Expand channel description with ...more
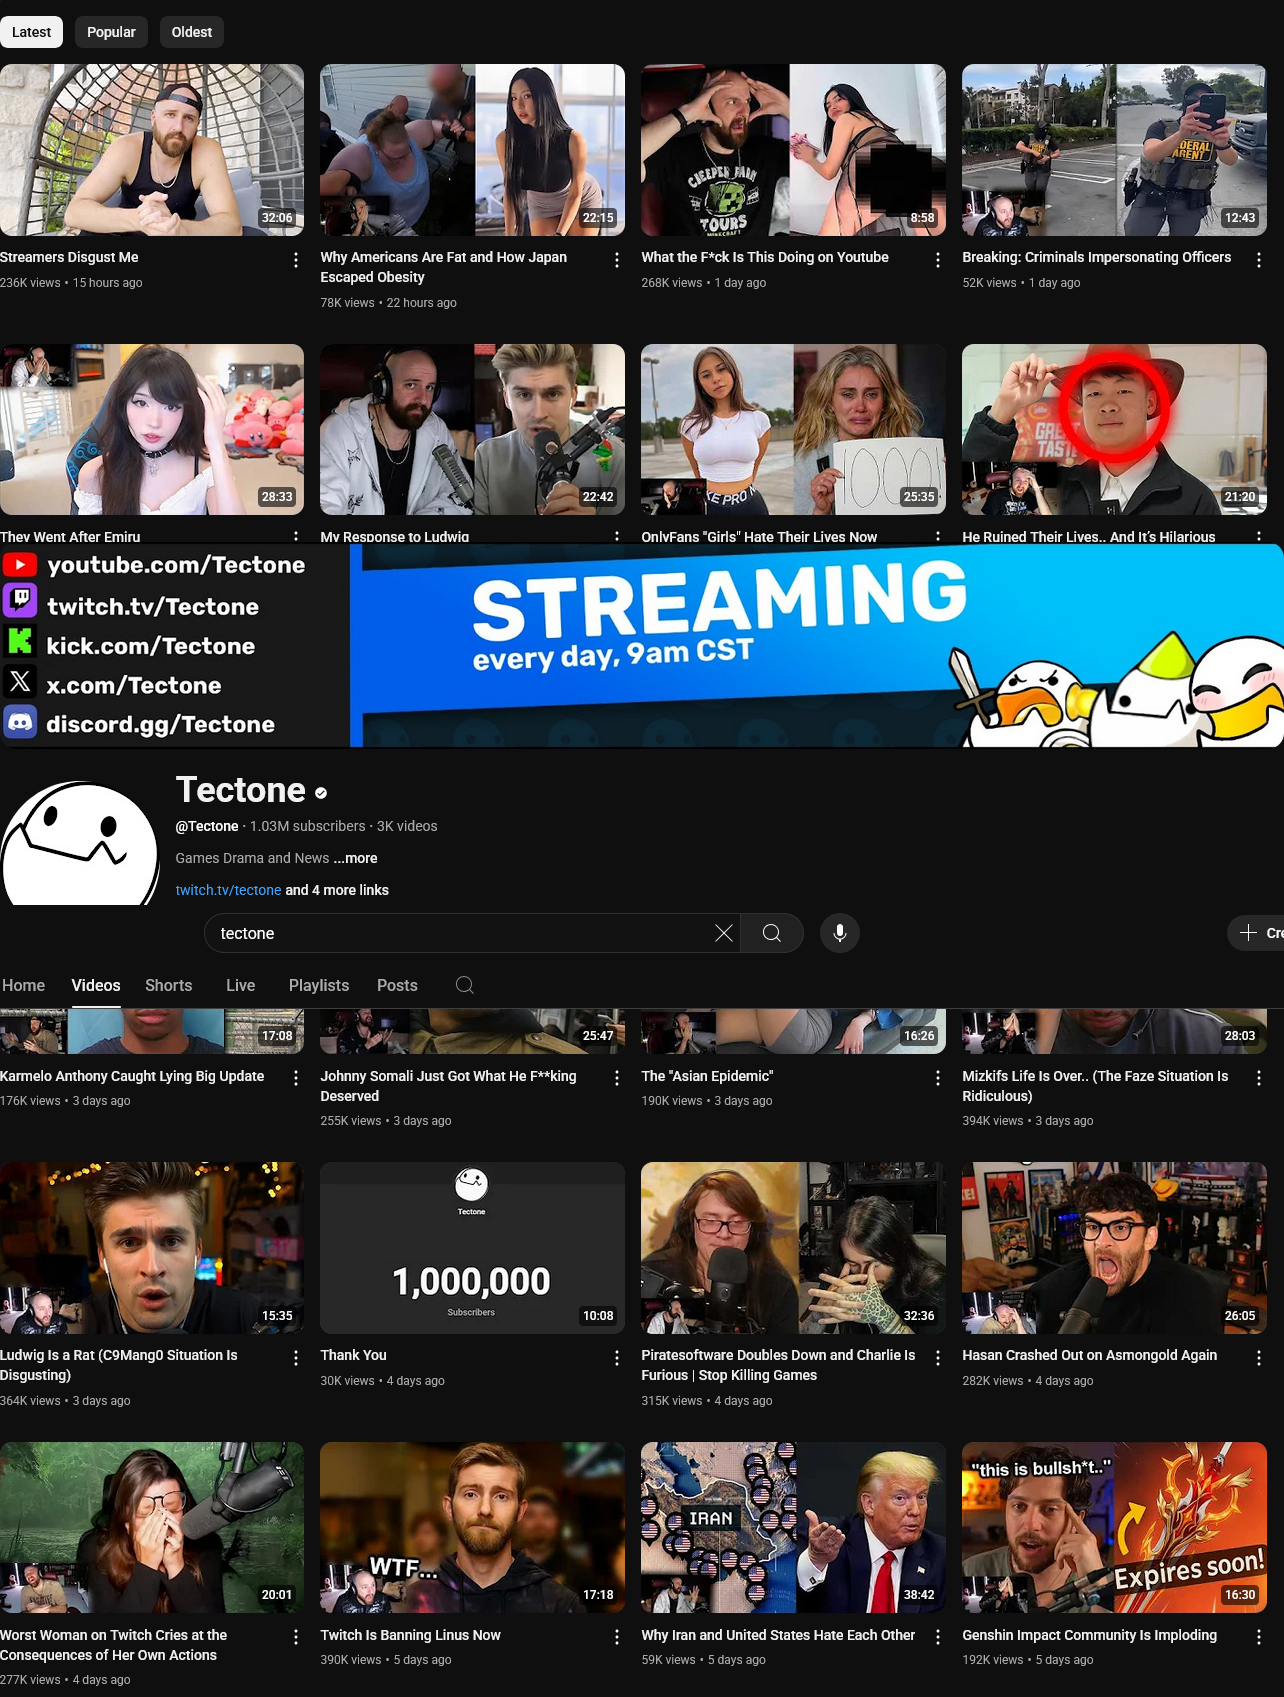 355,858
